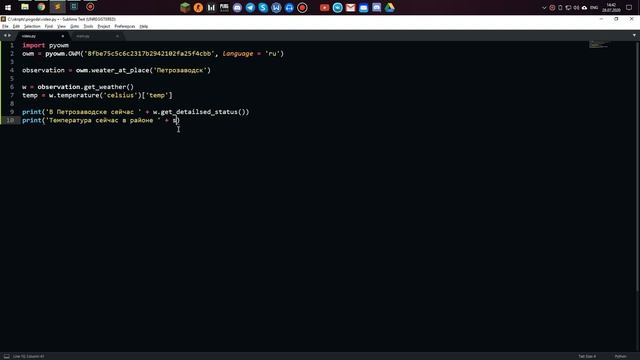Viewport: 640px width, 360px height.
Task: Open the volume control in system tray
Action: click(x=576, y=7)
